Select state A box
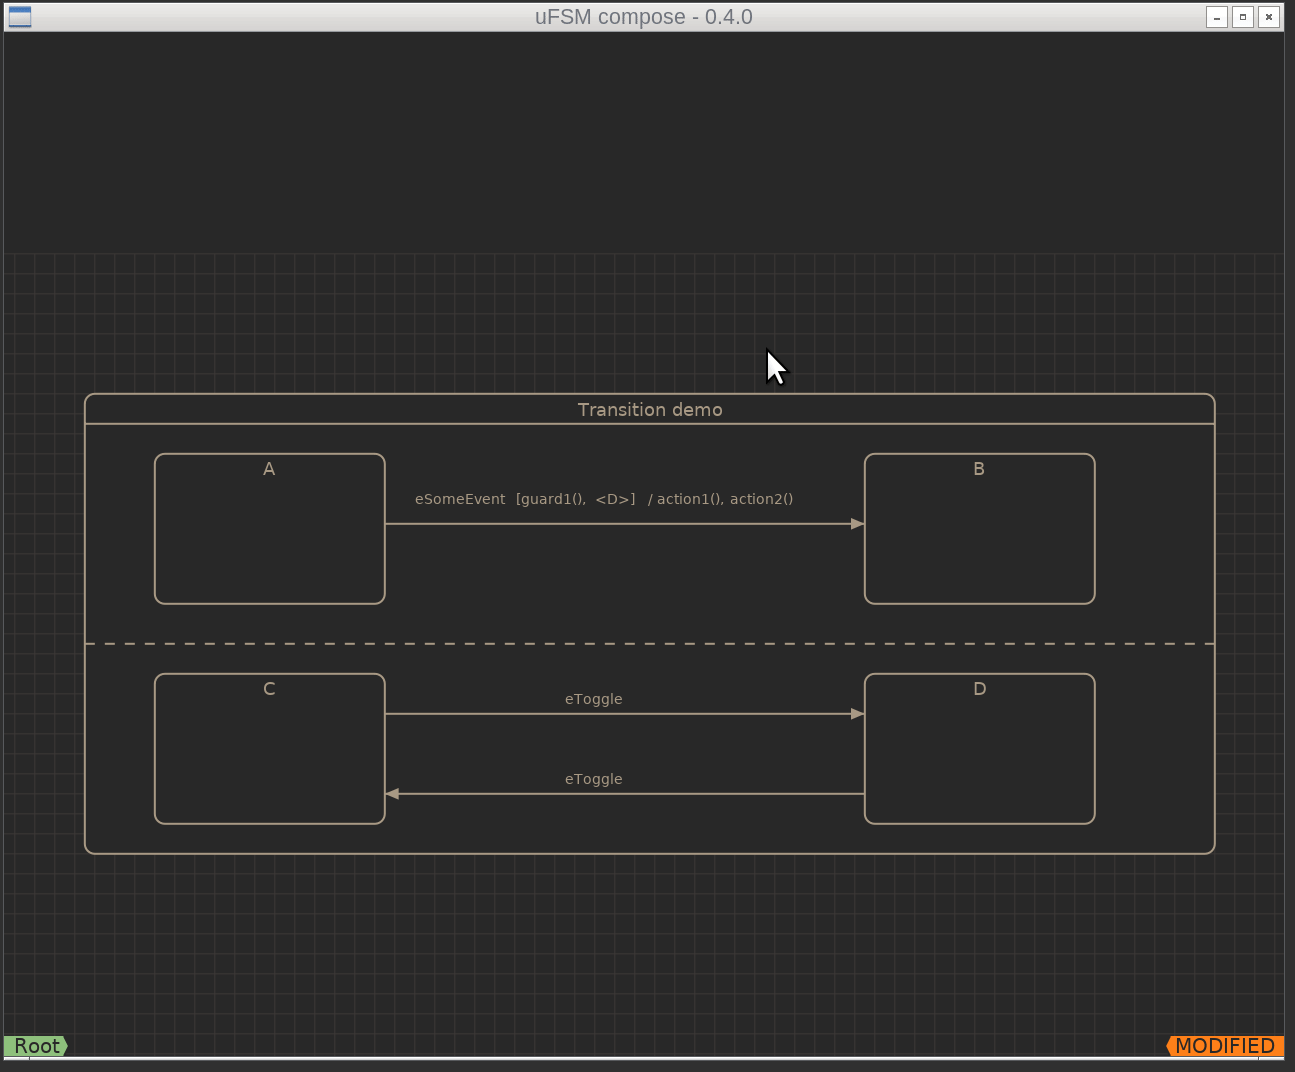Viewport: 1295px width, 1072px height. [270, 529]
